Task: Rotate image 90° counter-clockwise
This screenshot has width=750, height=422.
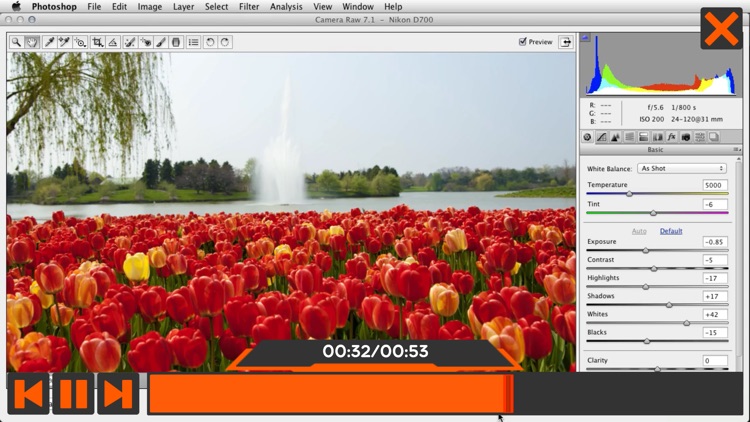Action: pos(210,42)
